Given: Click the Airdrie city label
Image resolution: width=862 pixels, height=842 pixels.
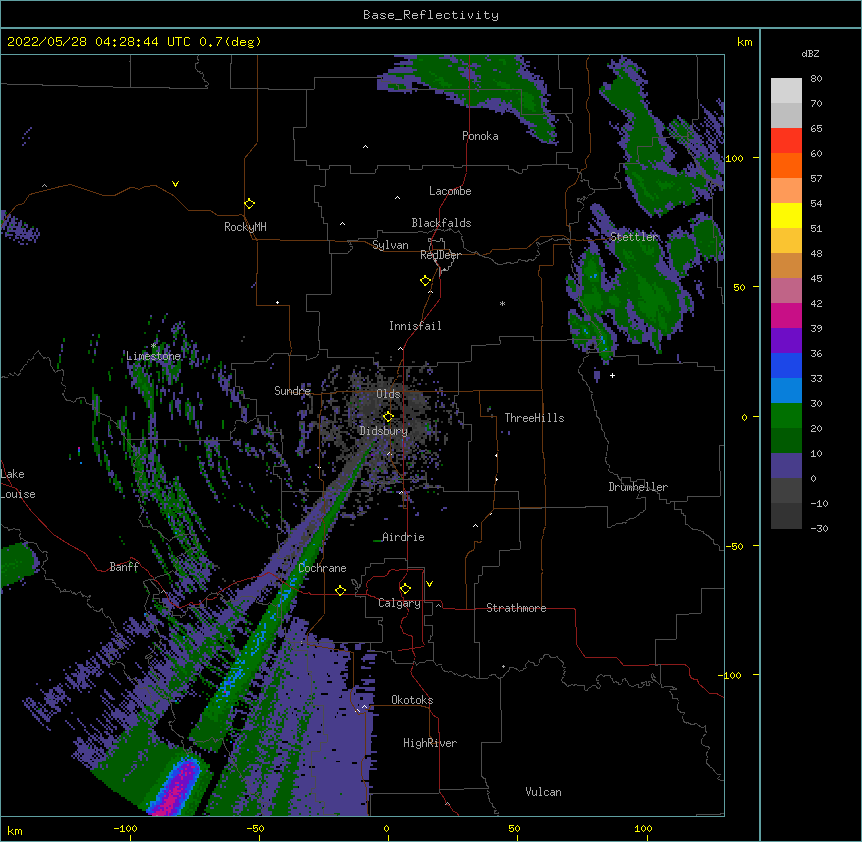Looking at the screenshot, I should point(403,537).
